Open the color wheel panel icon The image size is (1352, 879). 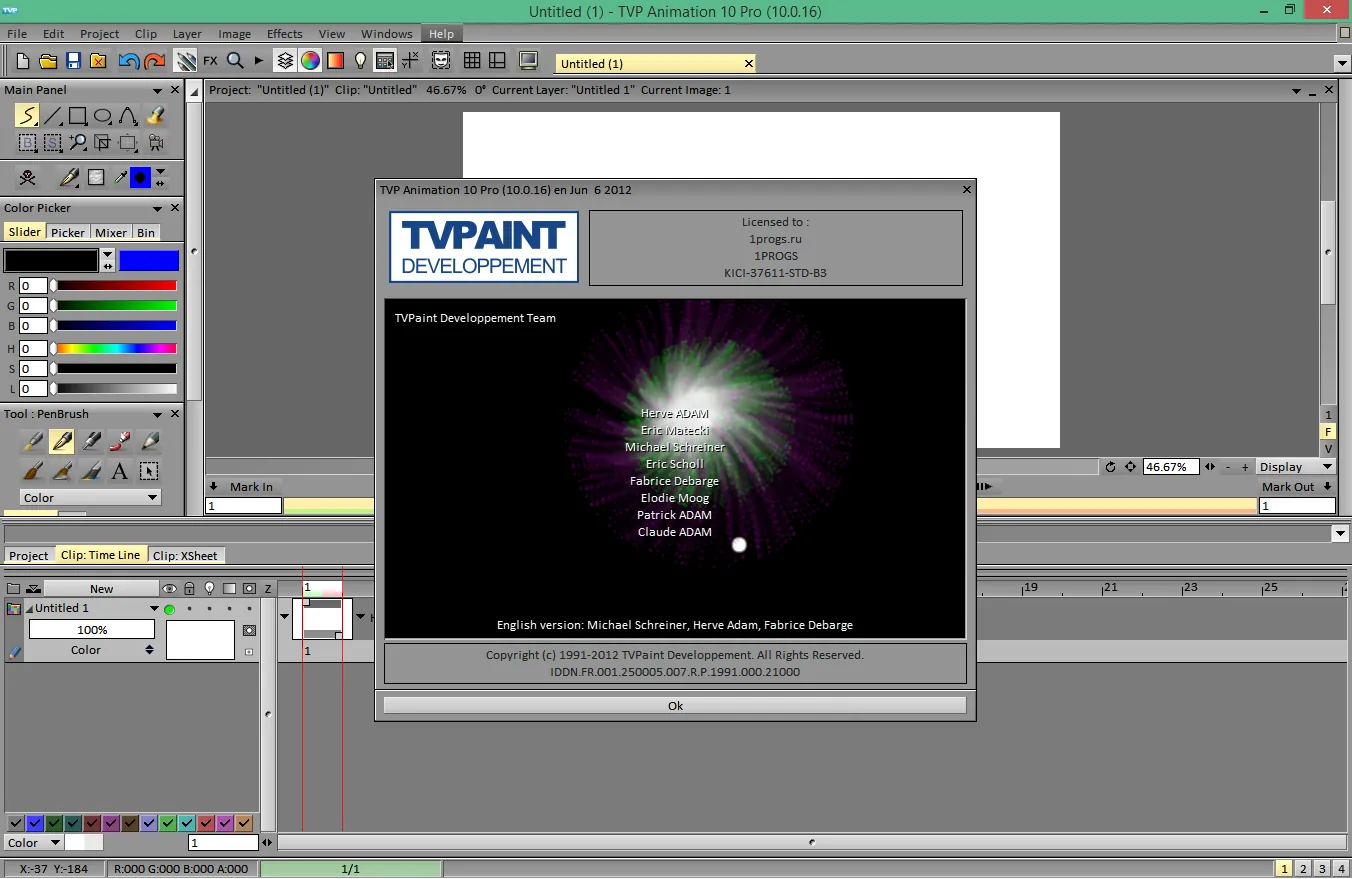(x=310, y=61)
